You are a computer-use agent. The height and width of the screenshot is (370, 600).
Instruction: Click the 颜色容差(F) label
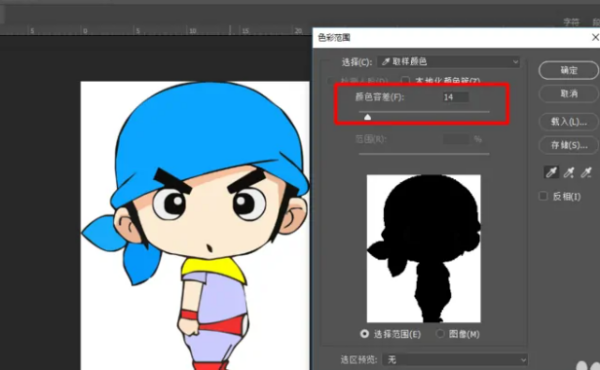coord(379,97)
